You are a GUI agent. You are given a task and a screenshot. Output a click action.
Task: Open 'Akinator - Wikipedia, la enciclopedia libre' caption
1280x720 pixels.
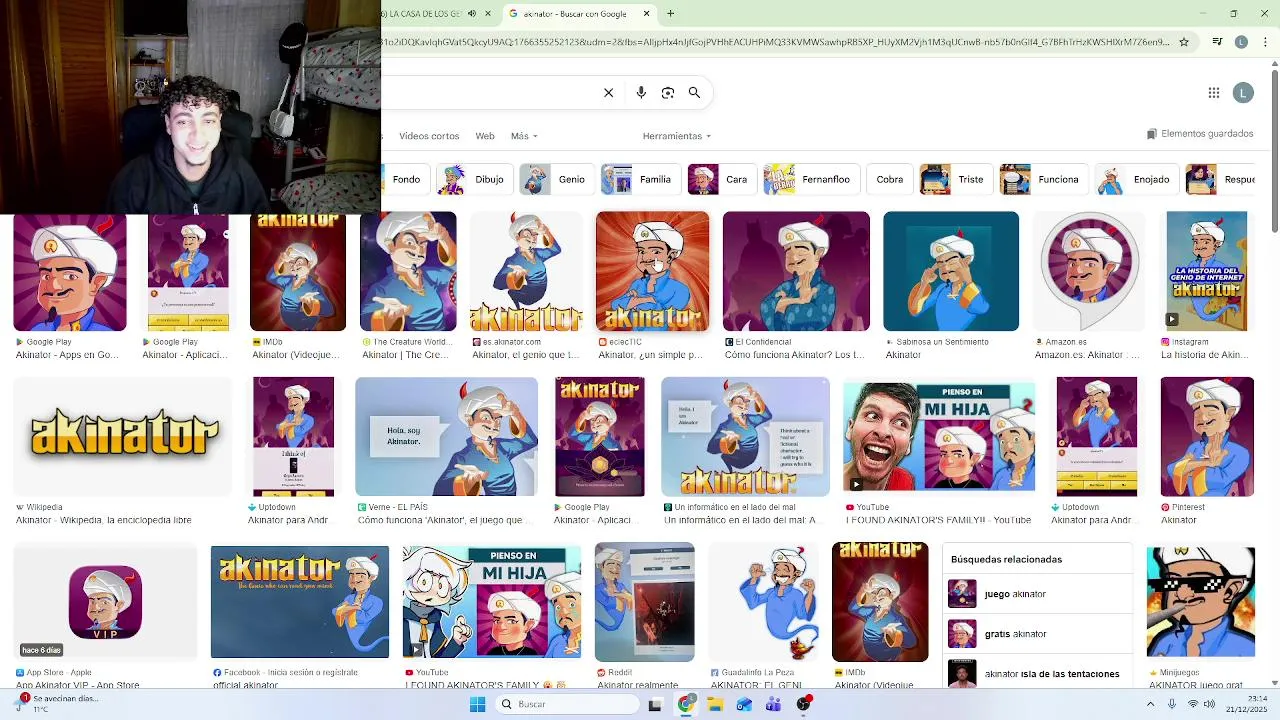point(103,520)
